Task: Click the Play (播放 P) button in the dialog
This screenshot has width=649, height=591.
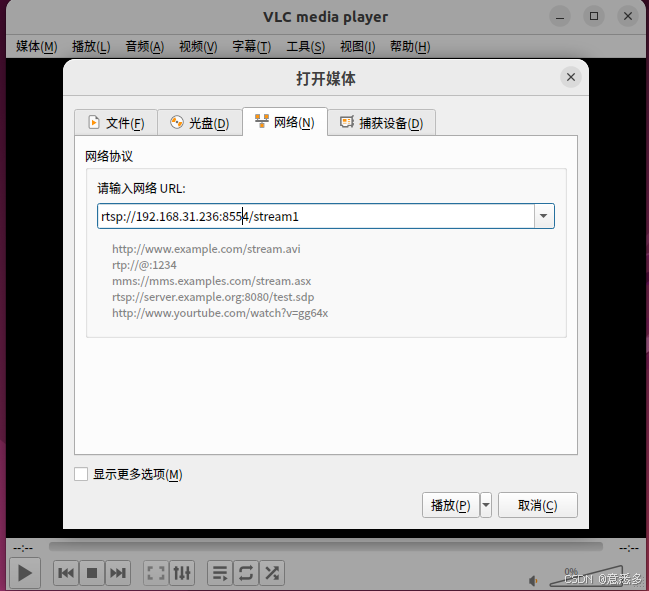Action: pyautogui.click(x=451, y=505)
